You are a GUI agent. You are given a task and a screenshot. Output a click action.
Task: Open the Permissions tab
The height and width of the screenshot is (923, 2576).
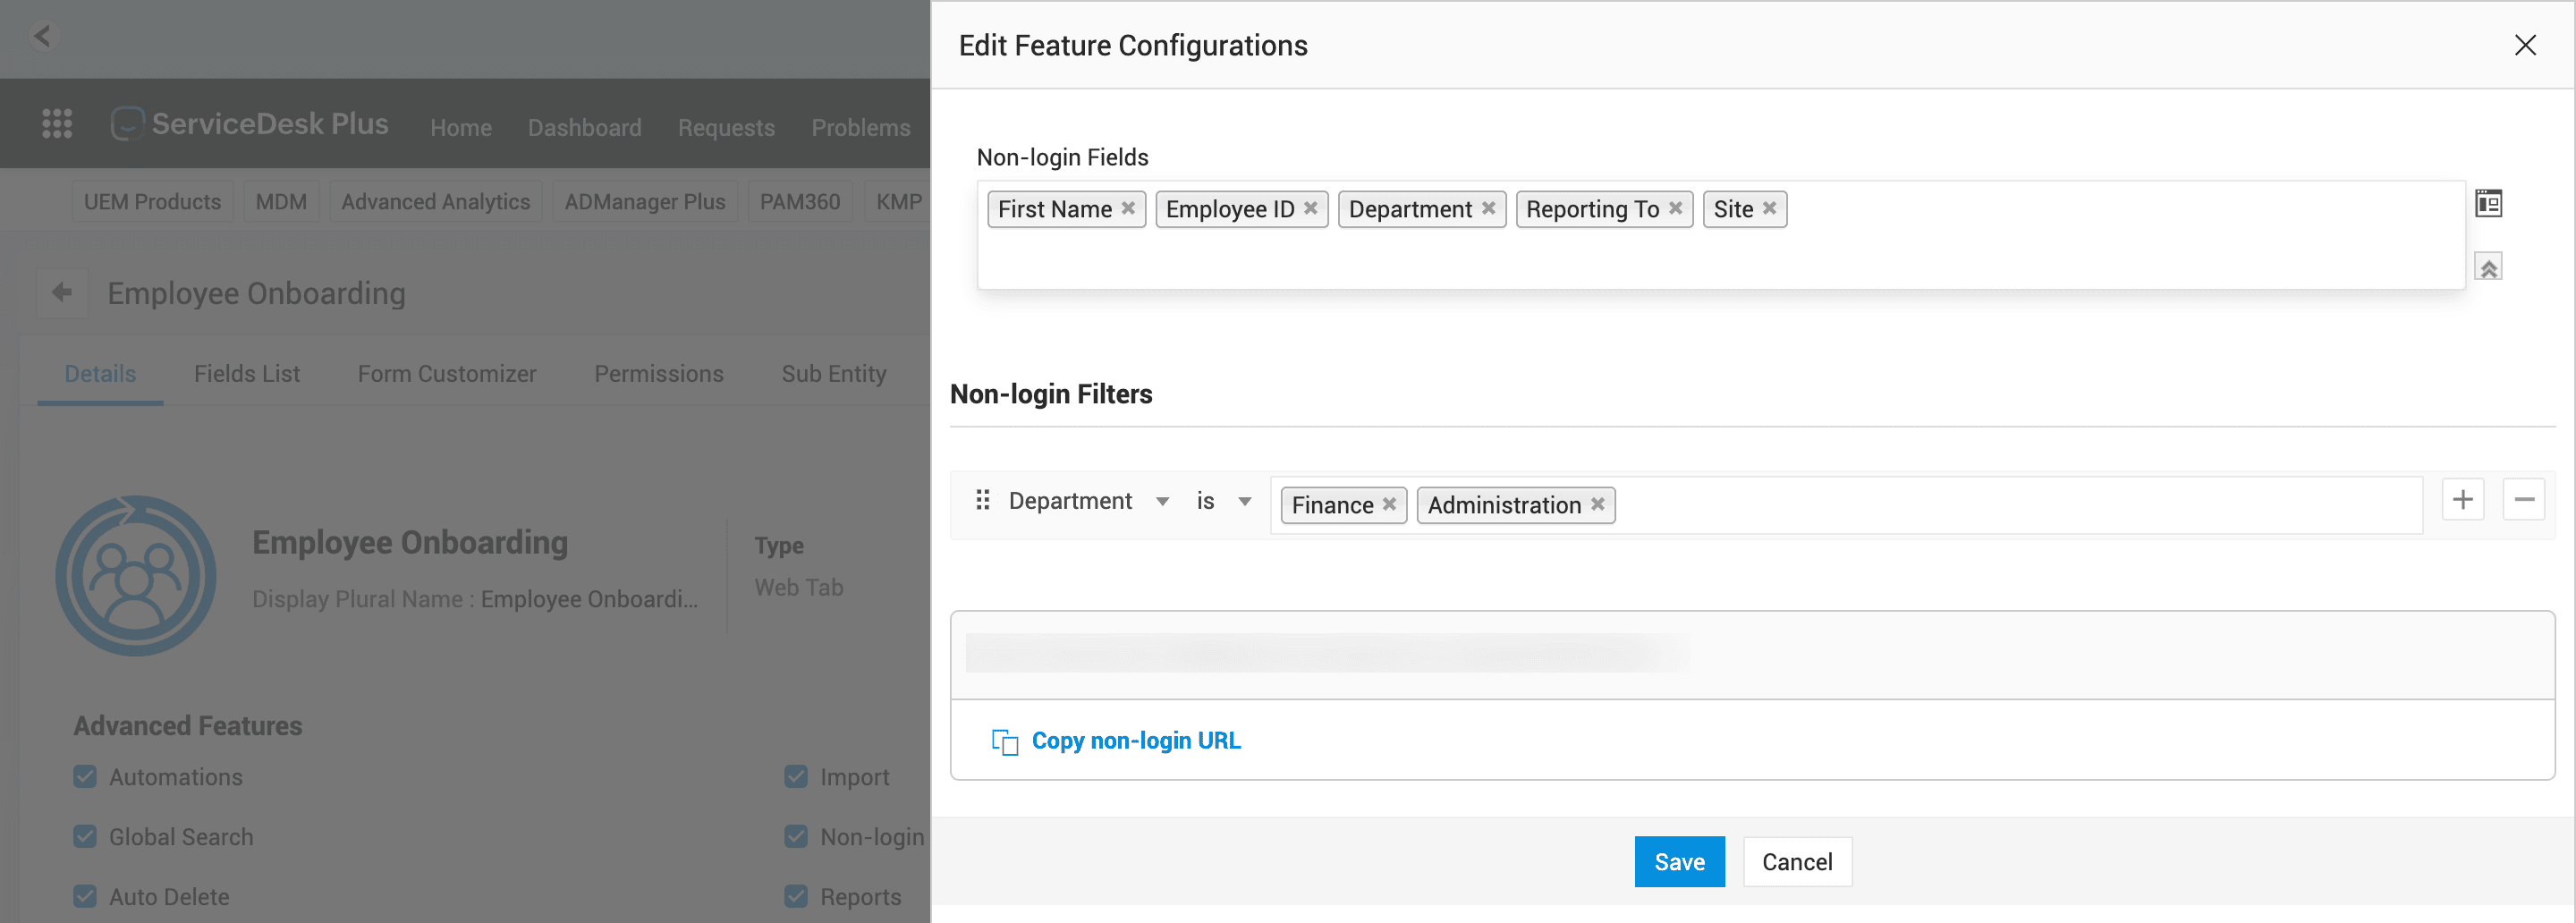(x=658, y=374)
